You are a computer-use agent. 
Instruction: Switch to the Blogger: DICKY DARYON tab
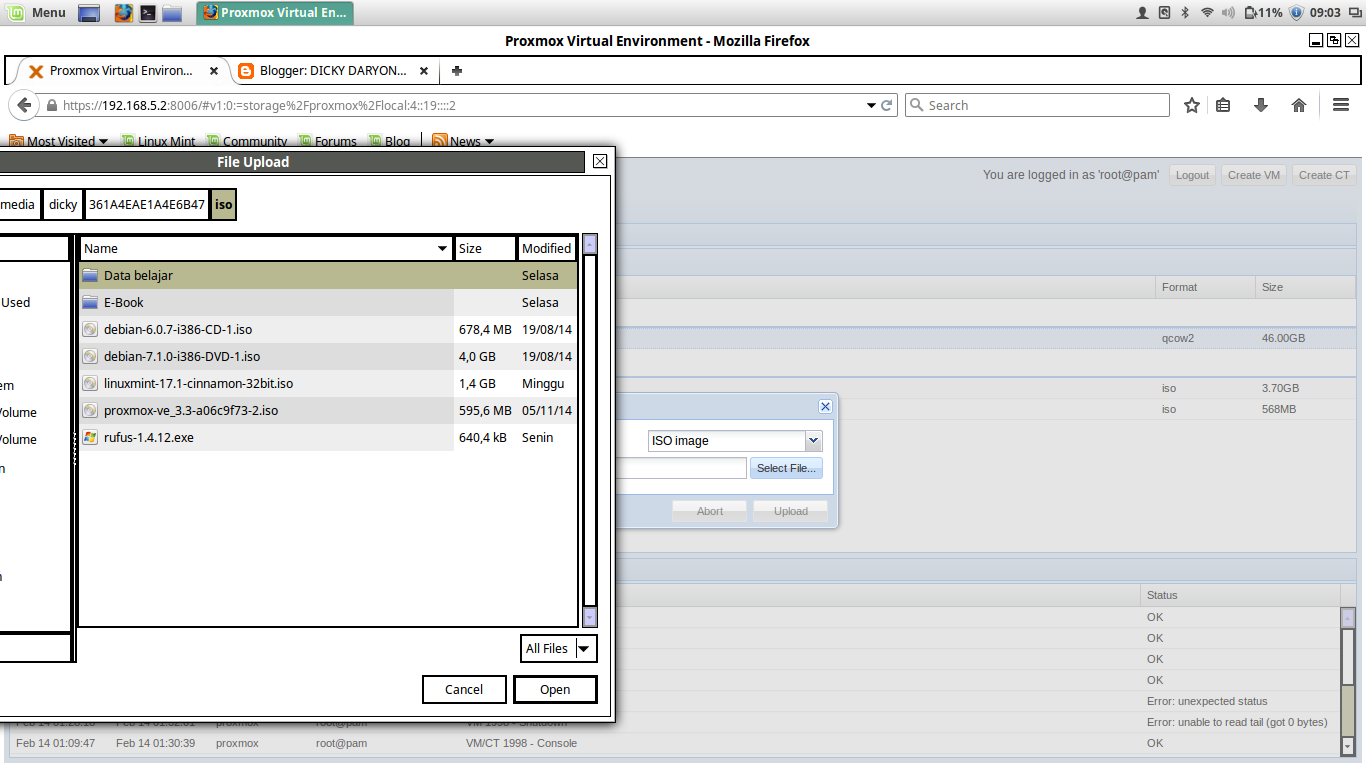pyautogui.click(x=333, y=71)
